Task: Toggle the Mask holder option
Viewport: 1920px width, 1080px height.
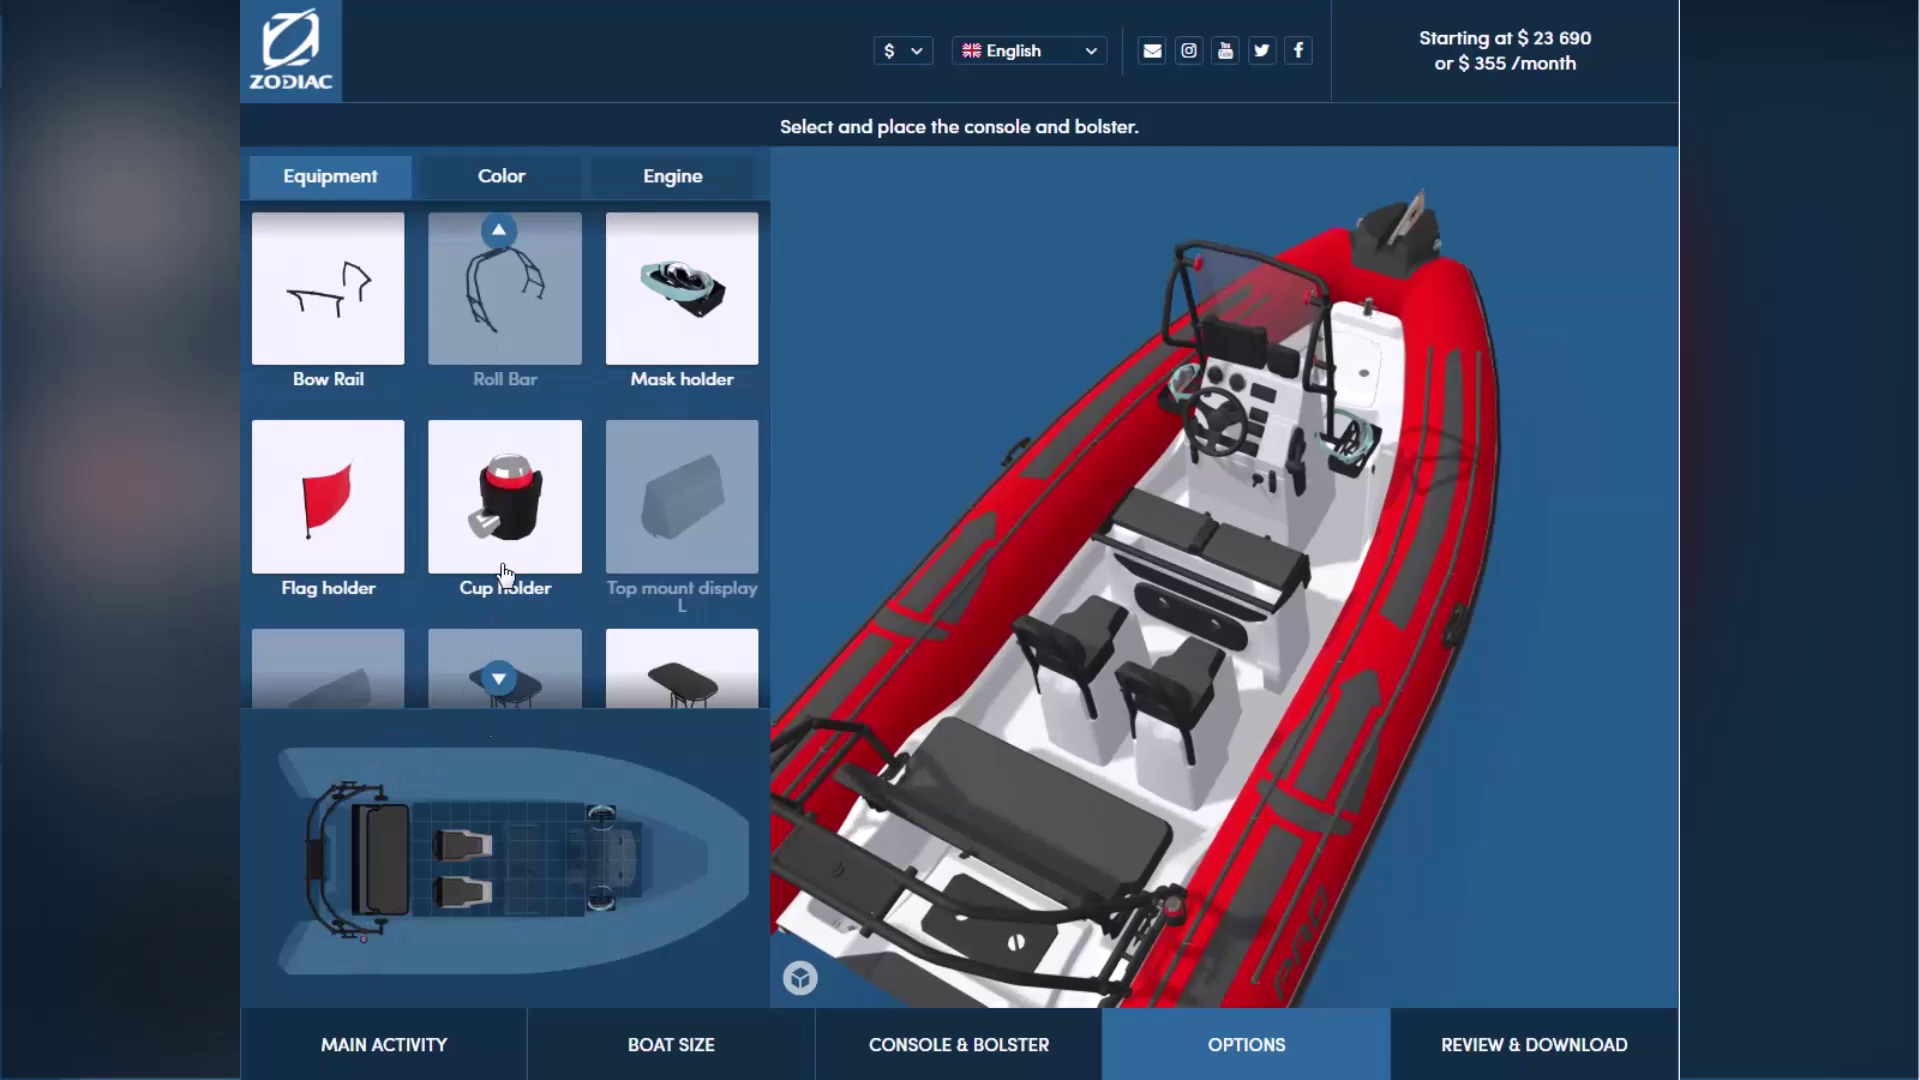Action: coord(682,289)
